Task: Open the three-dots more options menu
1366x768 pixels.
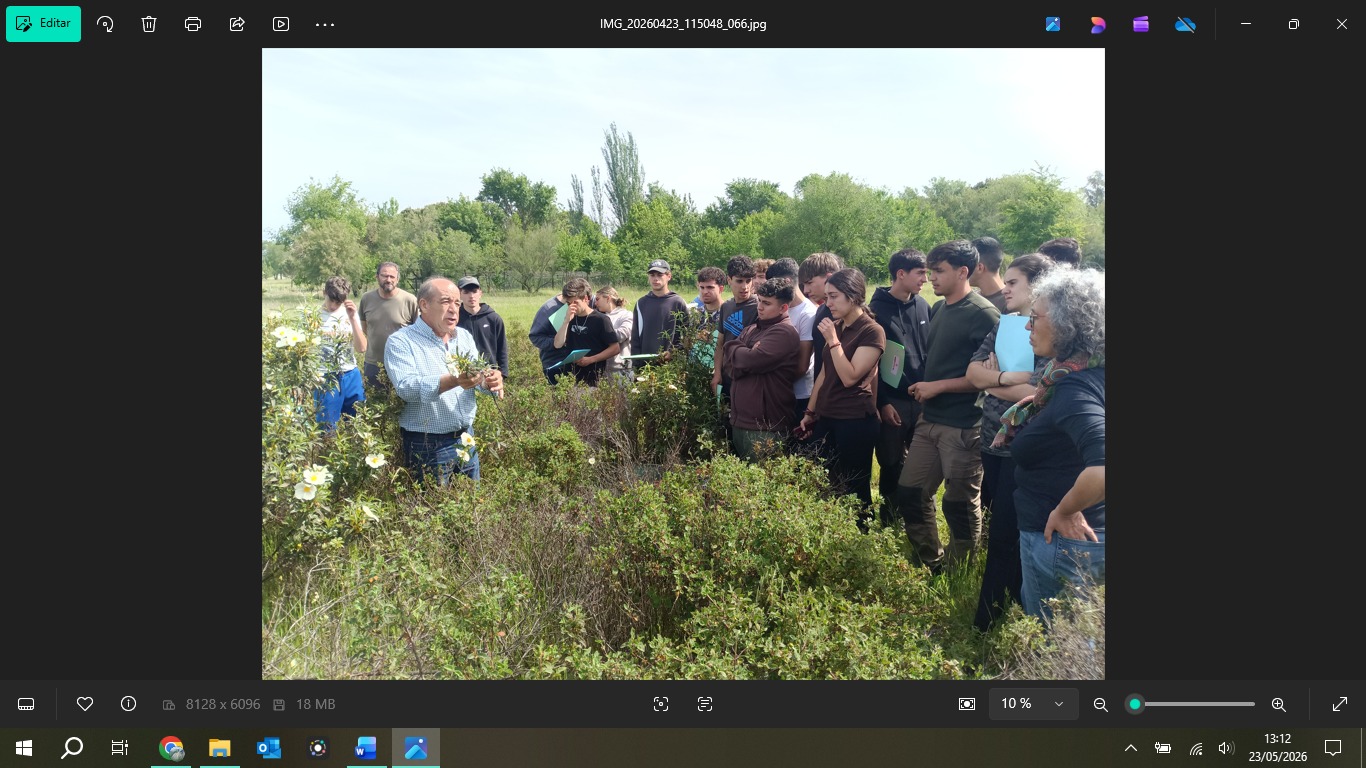Action: [x=325, y=24]
